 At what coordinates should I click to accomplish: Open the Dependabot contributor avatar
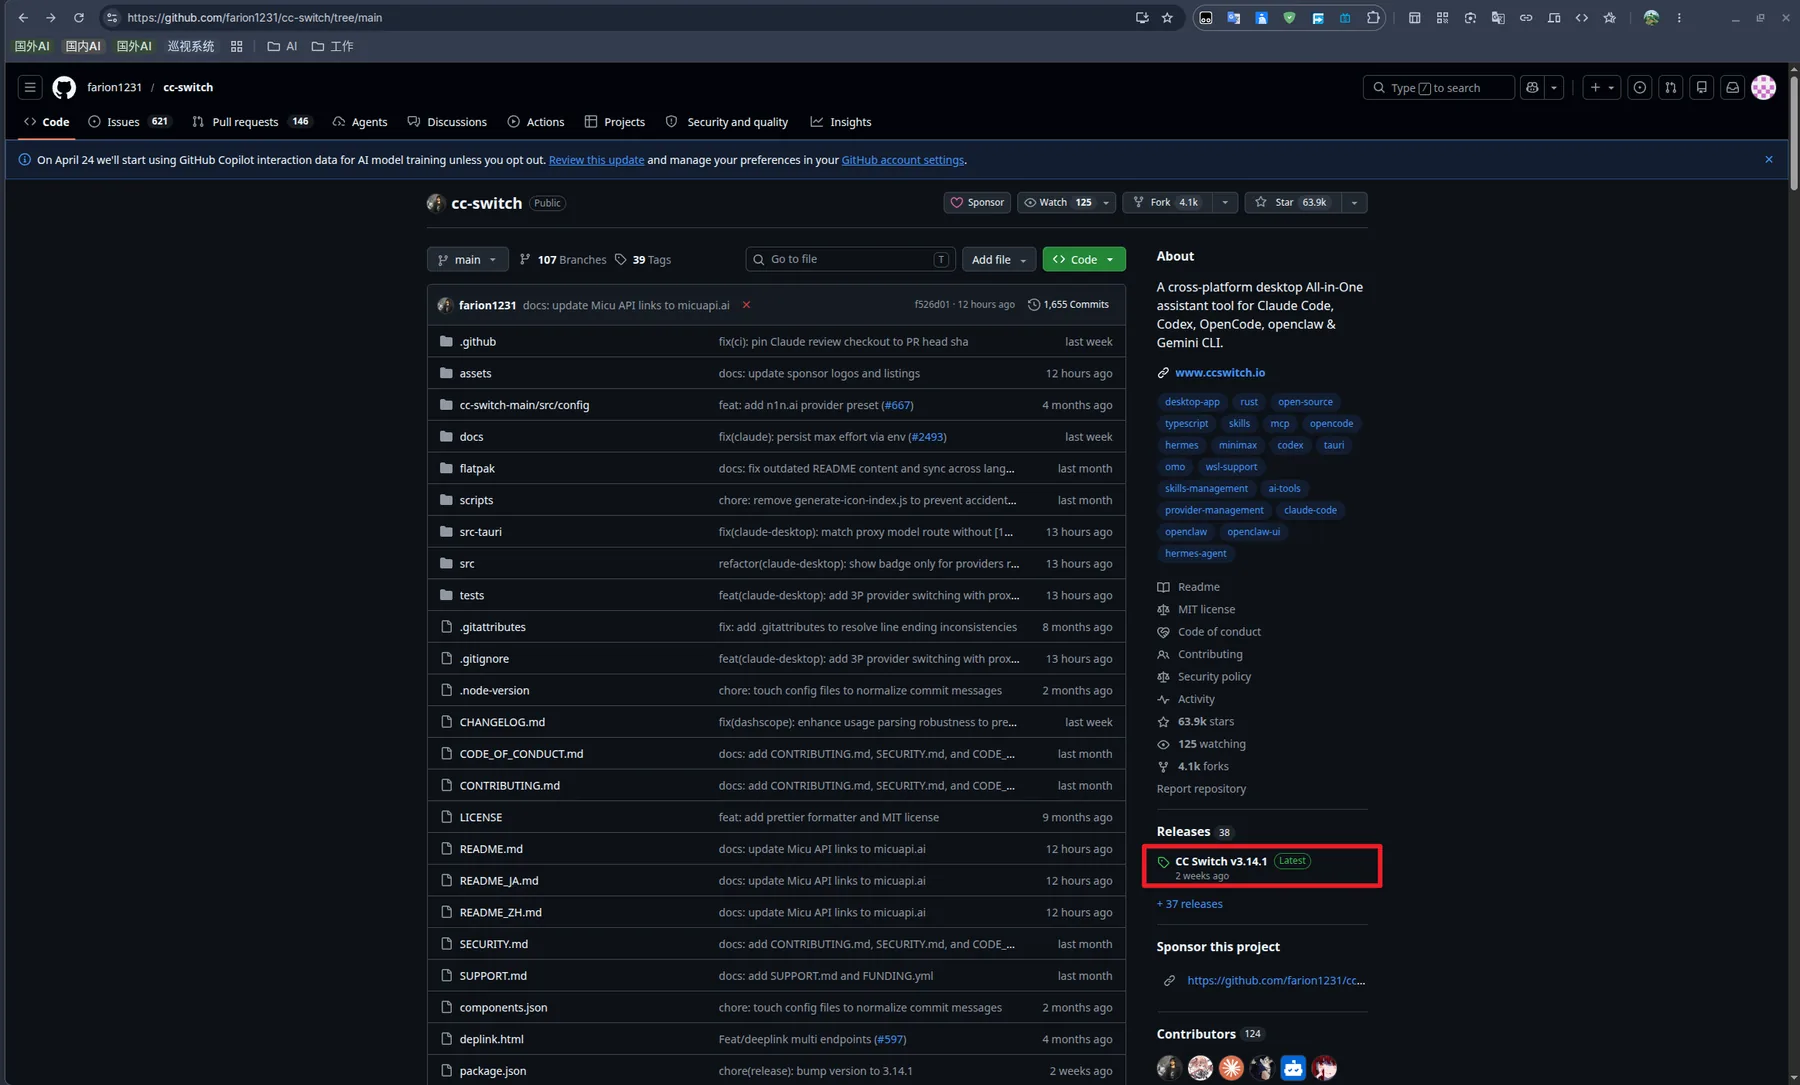click(1293, 1068)
